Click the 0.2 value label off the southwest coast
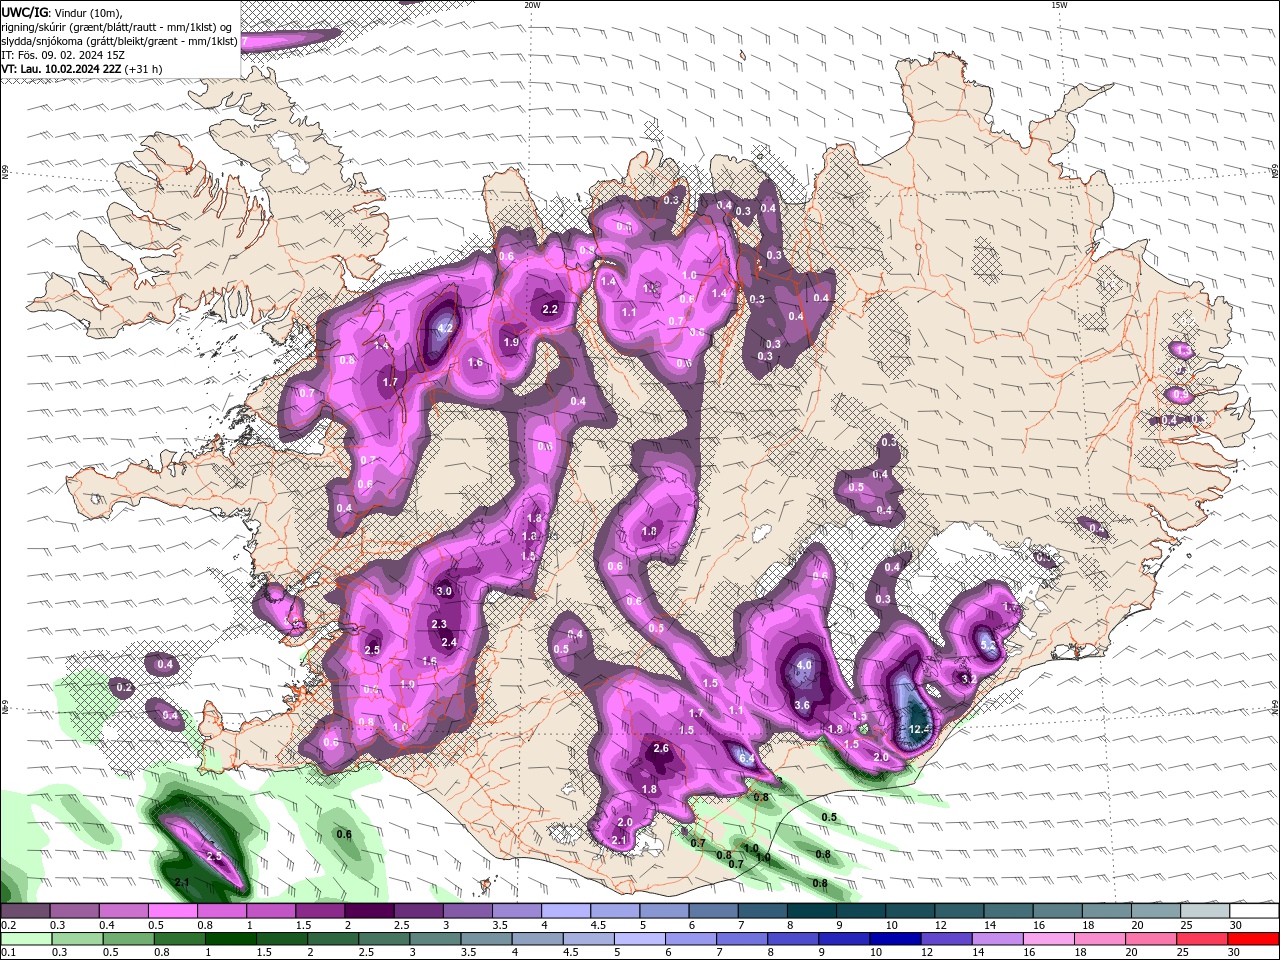 click(124, 688)
